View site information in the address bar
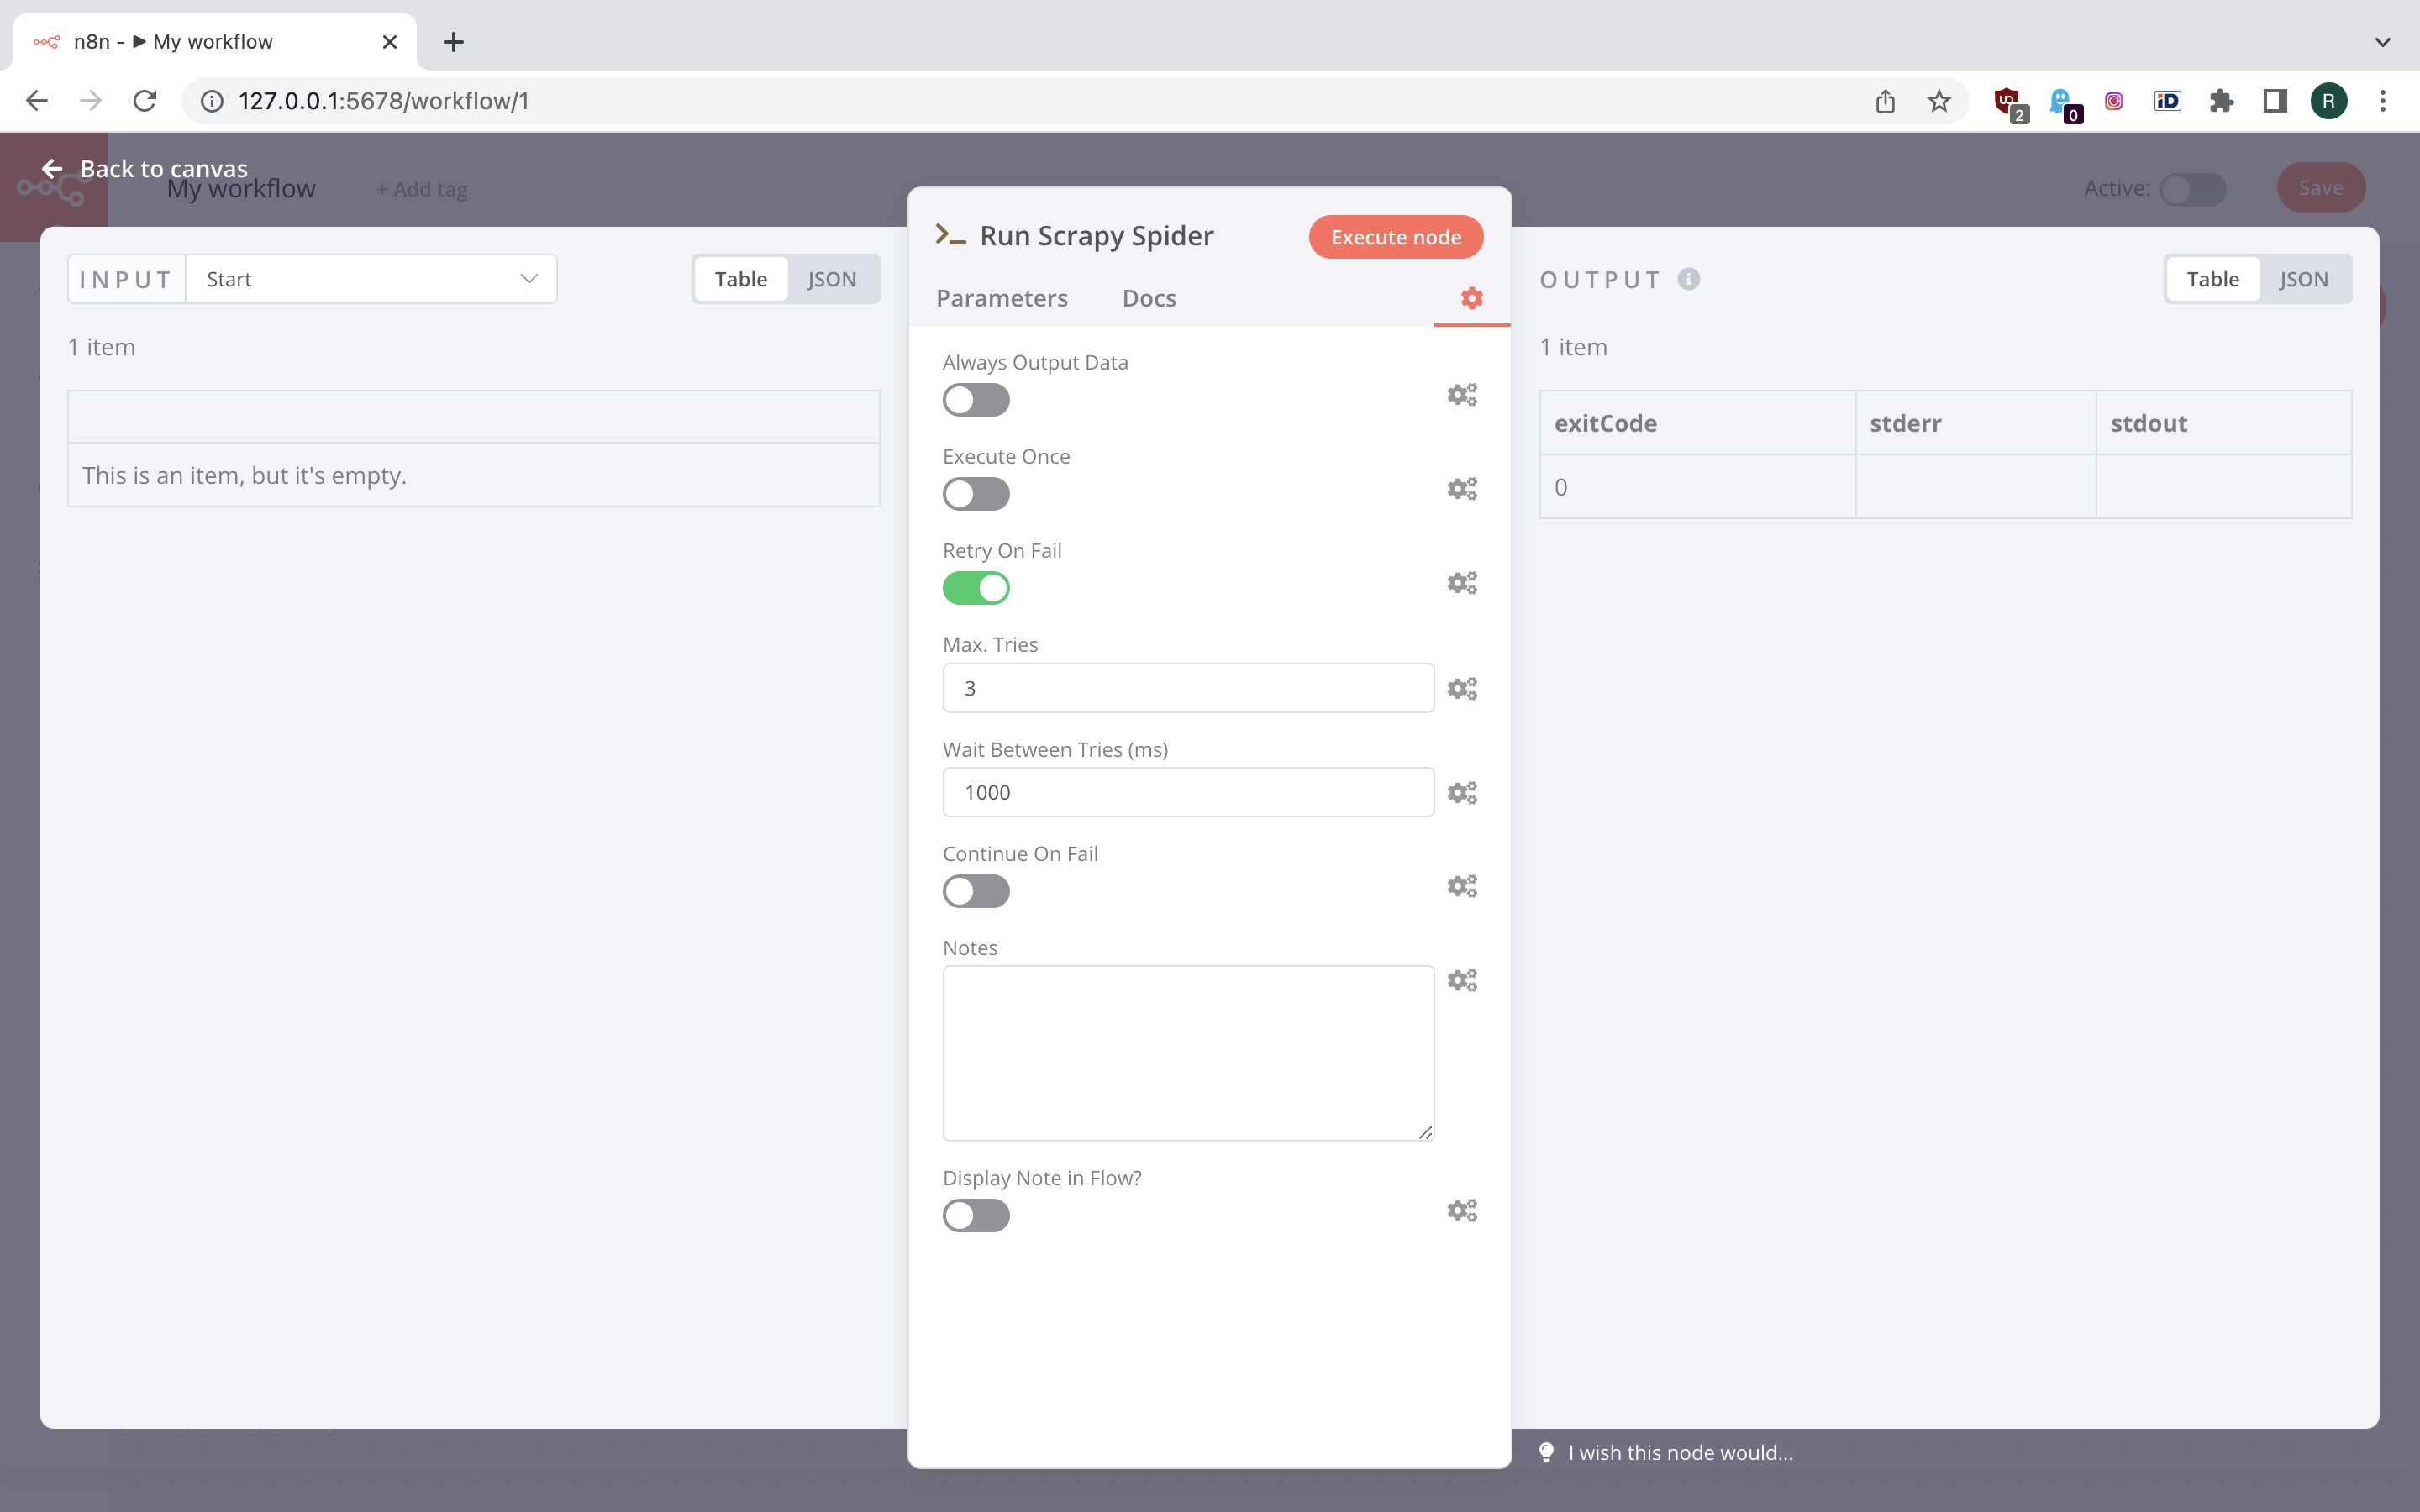The height and width of the screenshot is (1512, 2420). 212,101
